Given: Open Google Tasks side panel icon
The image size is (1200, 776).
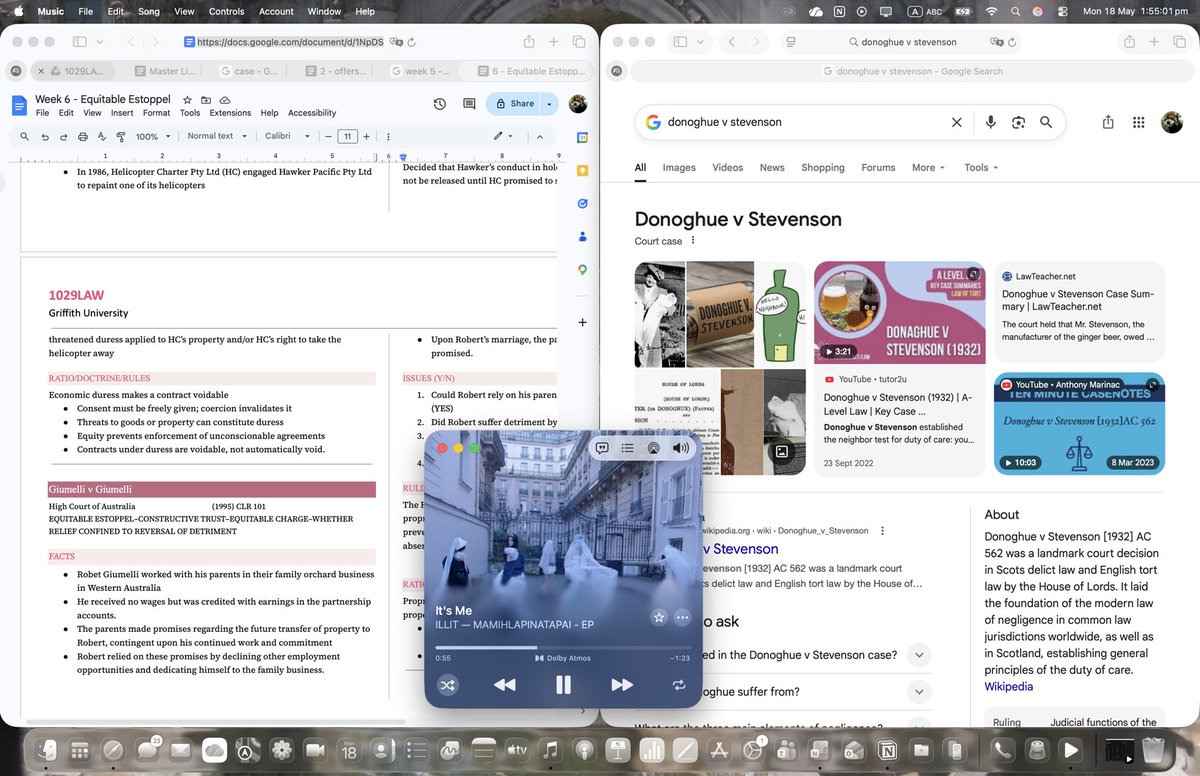Looking at the screenshot, I should click(x=582, y=203).
